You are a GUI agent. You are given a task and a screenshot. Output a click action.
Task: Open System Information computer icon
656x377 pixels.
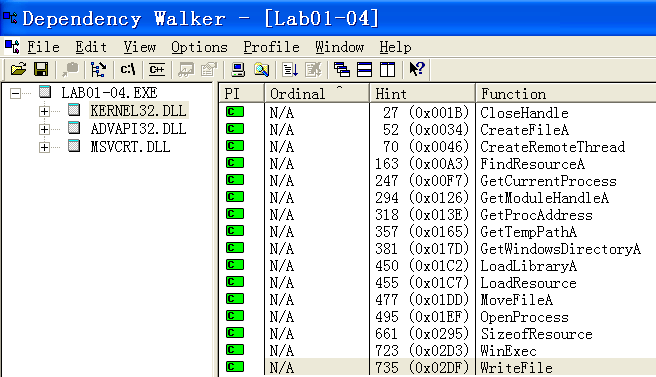238,69
